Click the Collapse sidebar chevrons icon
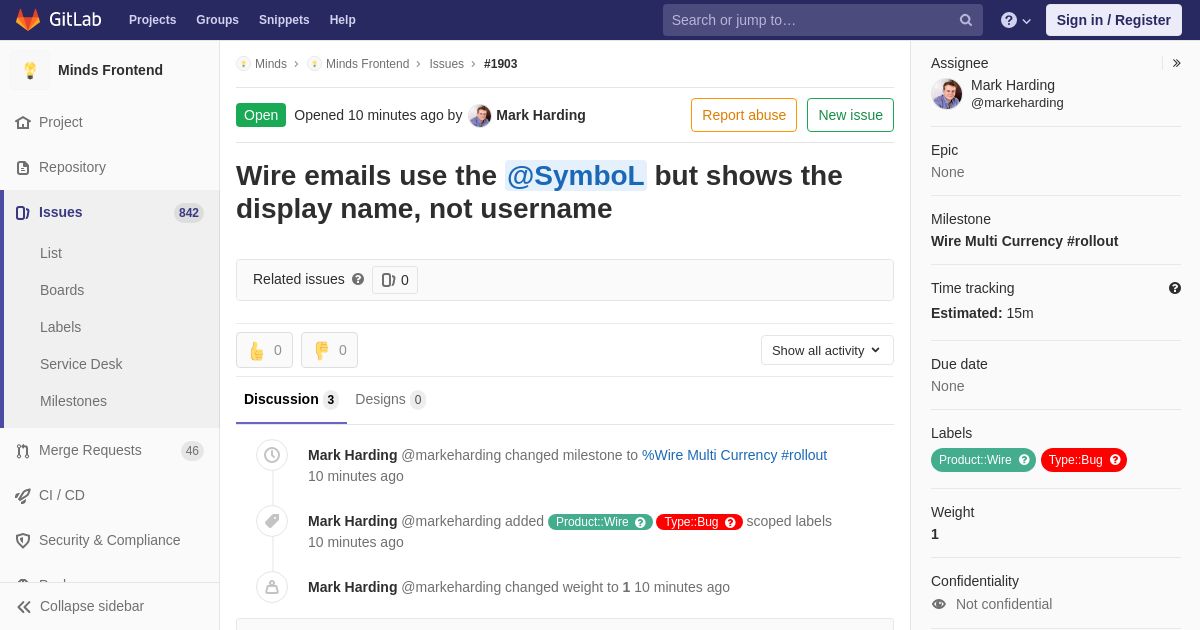This screenshot has width=1200, height=630. tap(24, 606)
